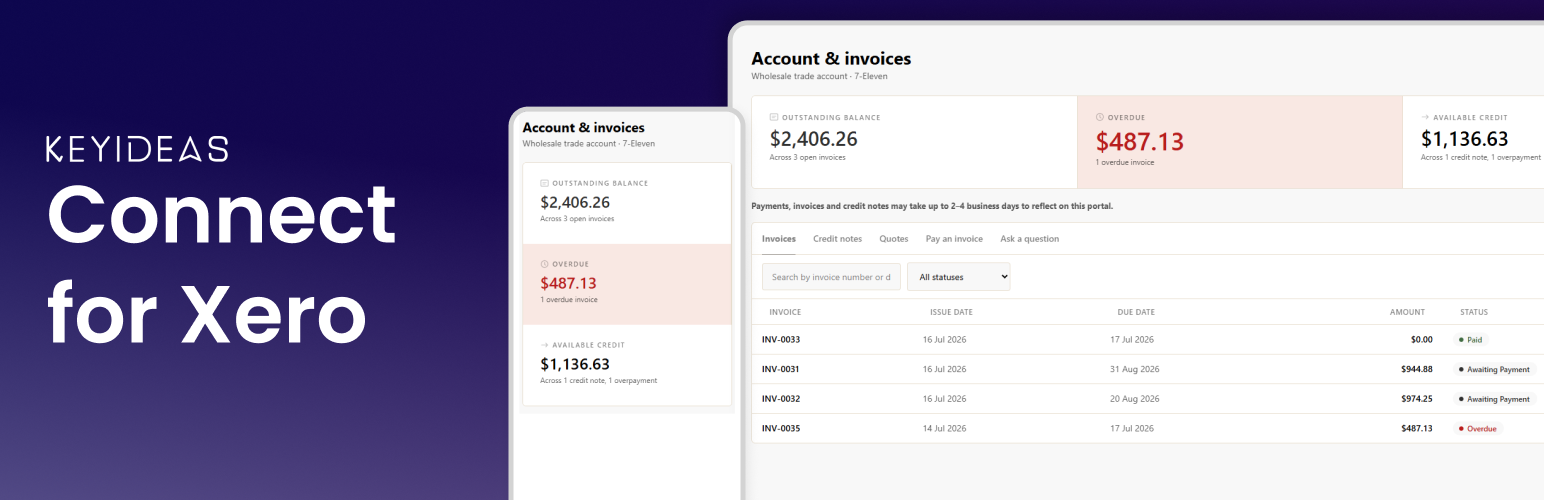Click the payments reflect notice text
This screenshot has width=1544, height=500.
(932, 206)
